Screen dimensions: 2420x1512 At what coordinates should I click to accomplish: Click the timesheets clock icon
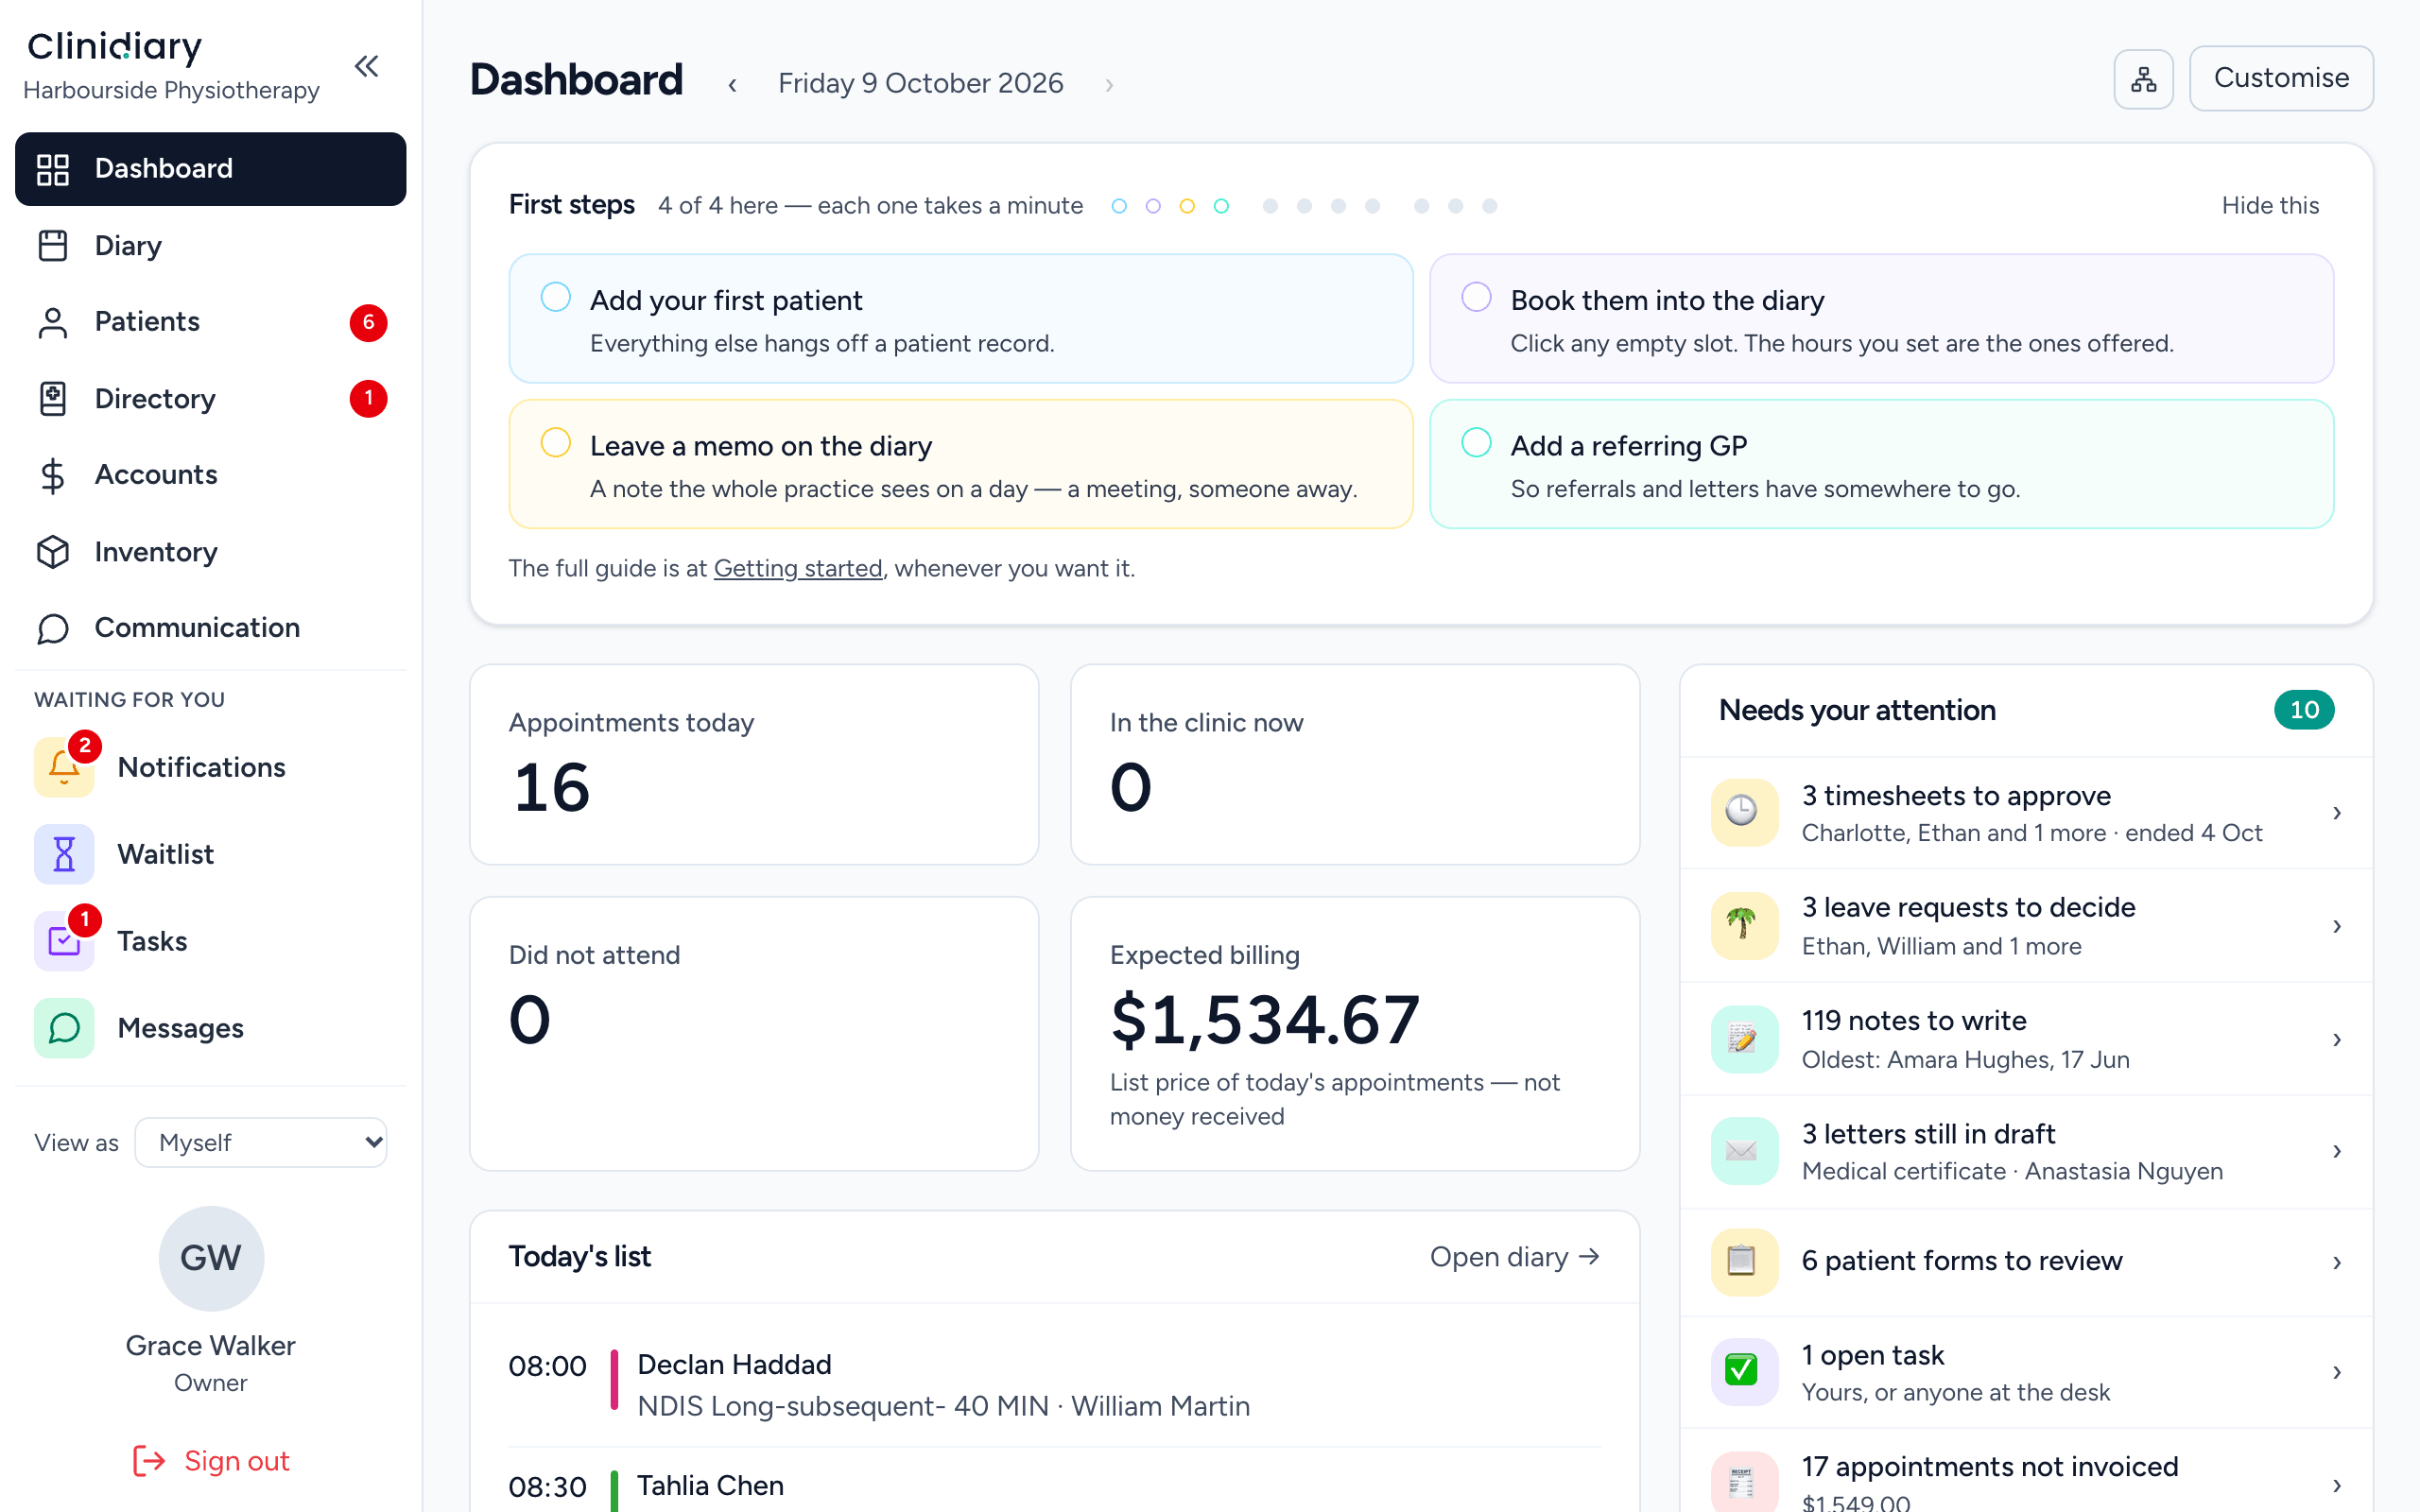(x=1744, y=812)
